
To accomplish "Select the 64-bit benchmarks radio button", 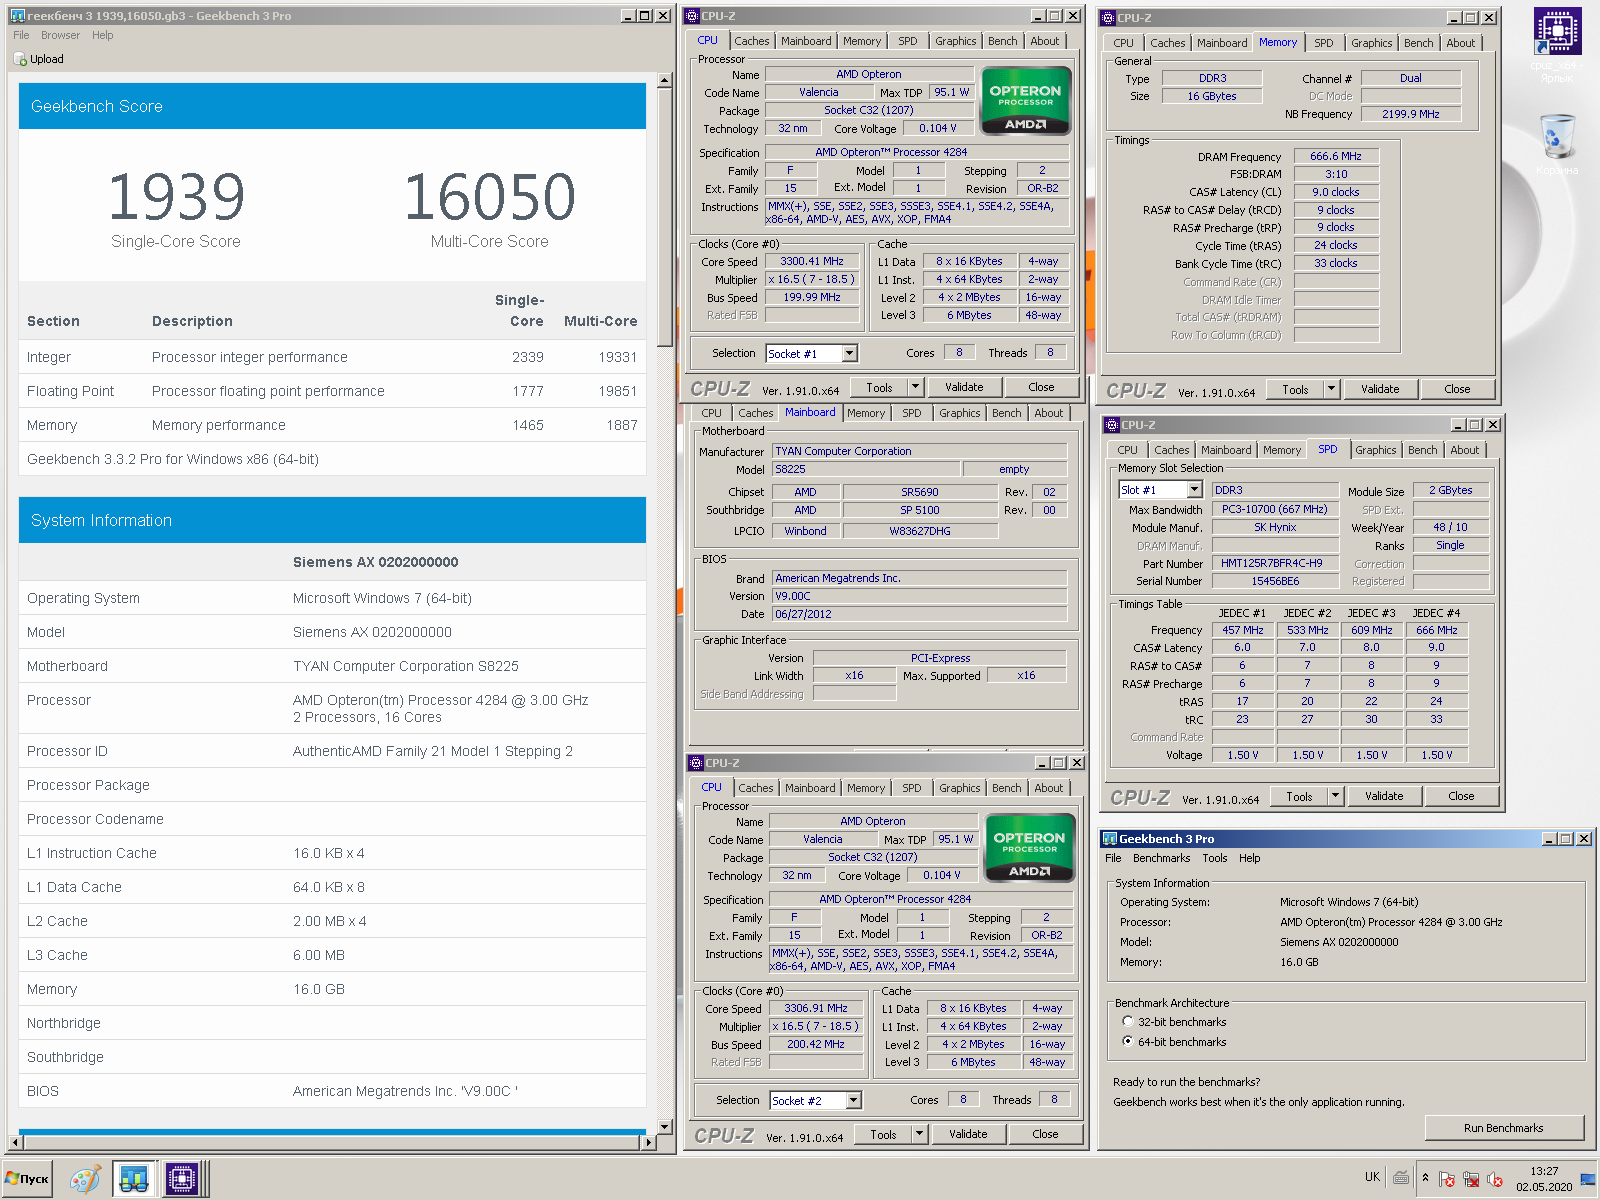I will 1128,1042.
